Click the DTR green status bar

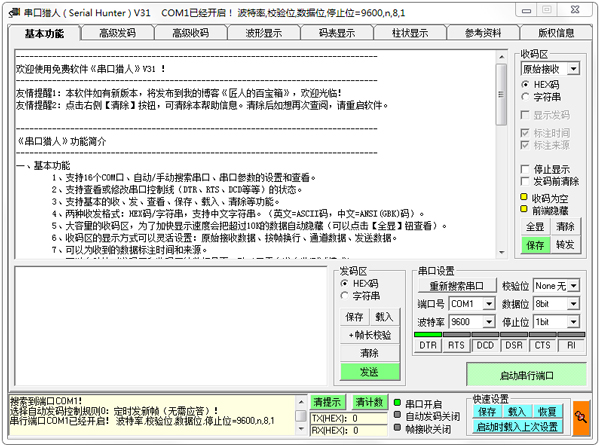point(428,335)
